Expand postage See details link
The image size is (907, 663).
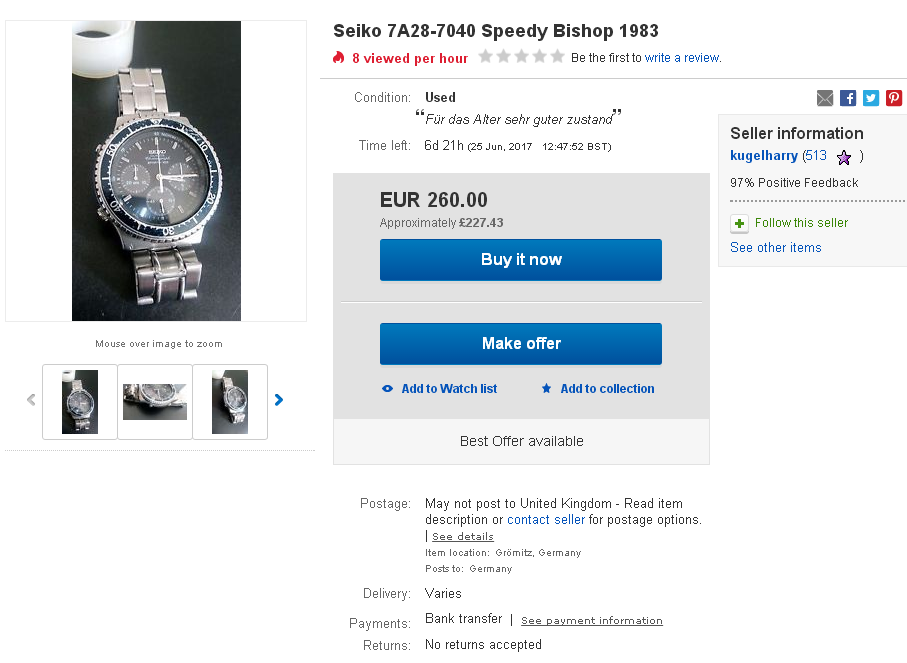[x=463, y=537]
